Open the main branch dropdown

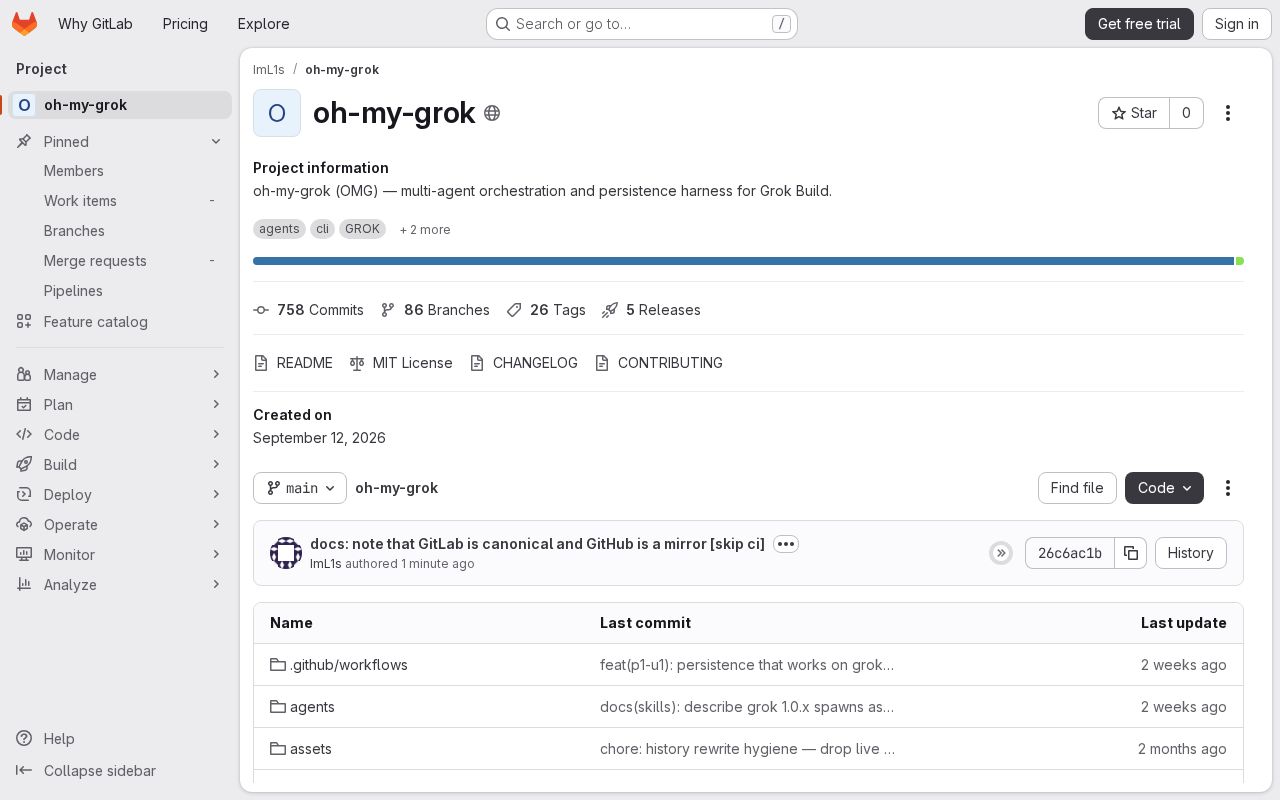click(300, 488)
